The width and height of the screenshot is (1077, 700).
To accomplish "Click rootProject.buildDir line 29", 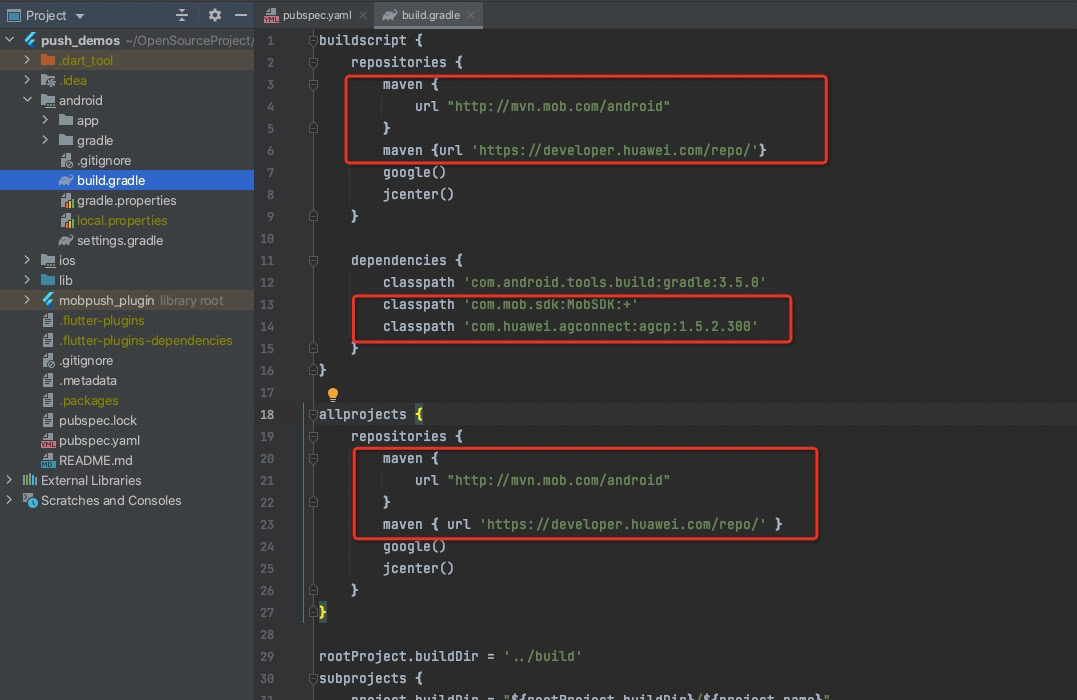I will 450,656.
